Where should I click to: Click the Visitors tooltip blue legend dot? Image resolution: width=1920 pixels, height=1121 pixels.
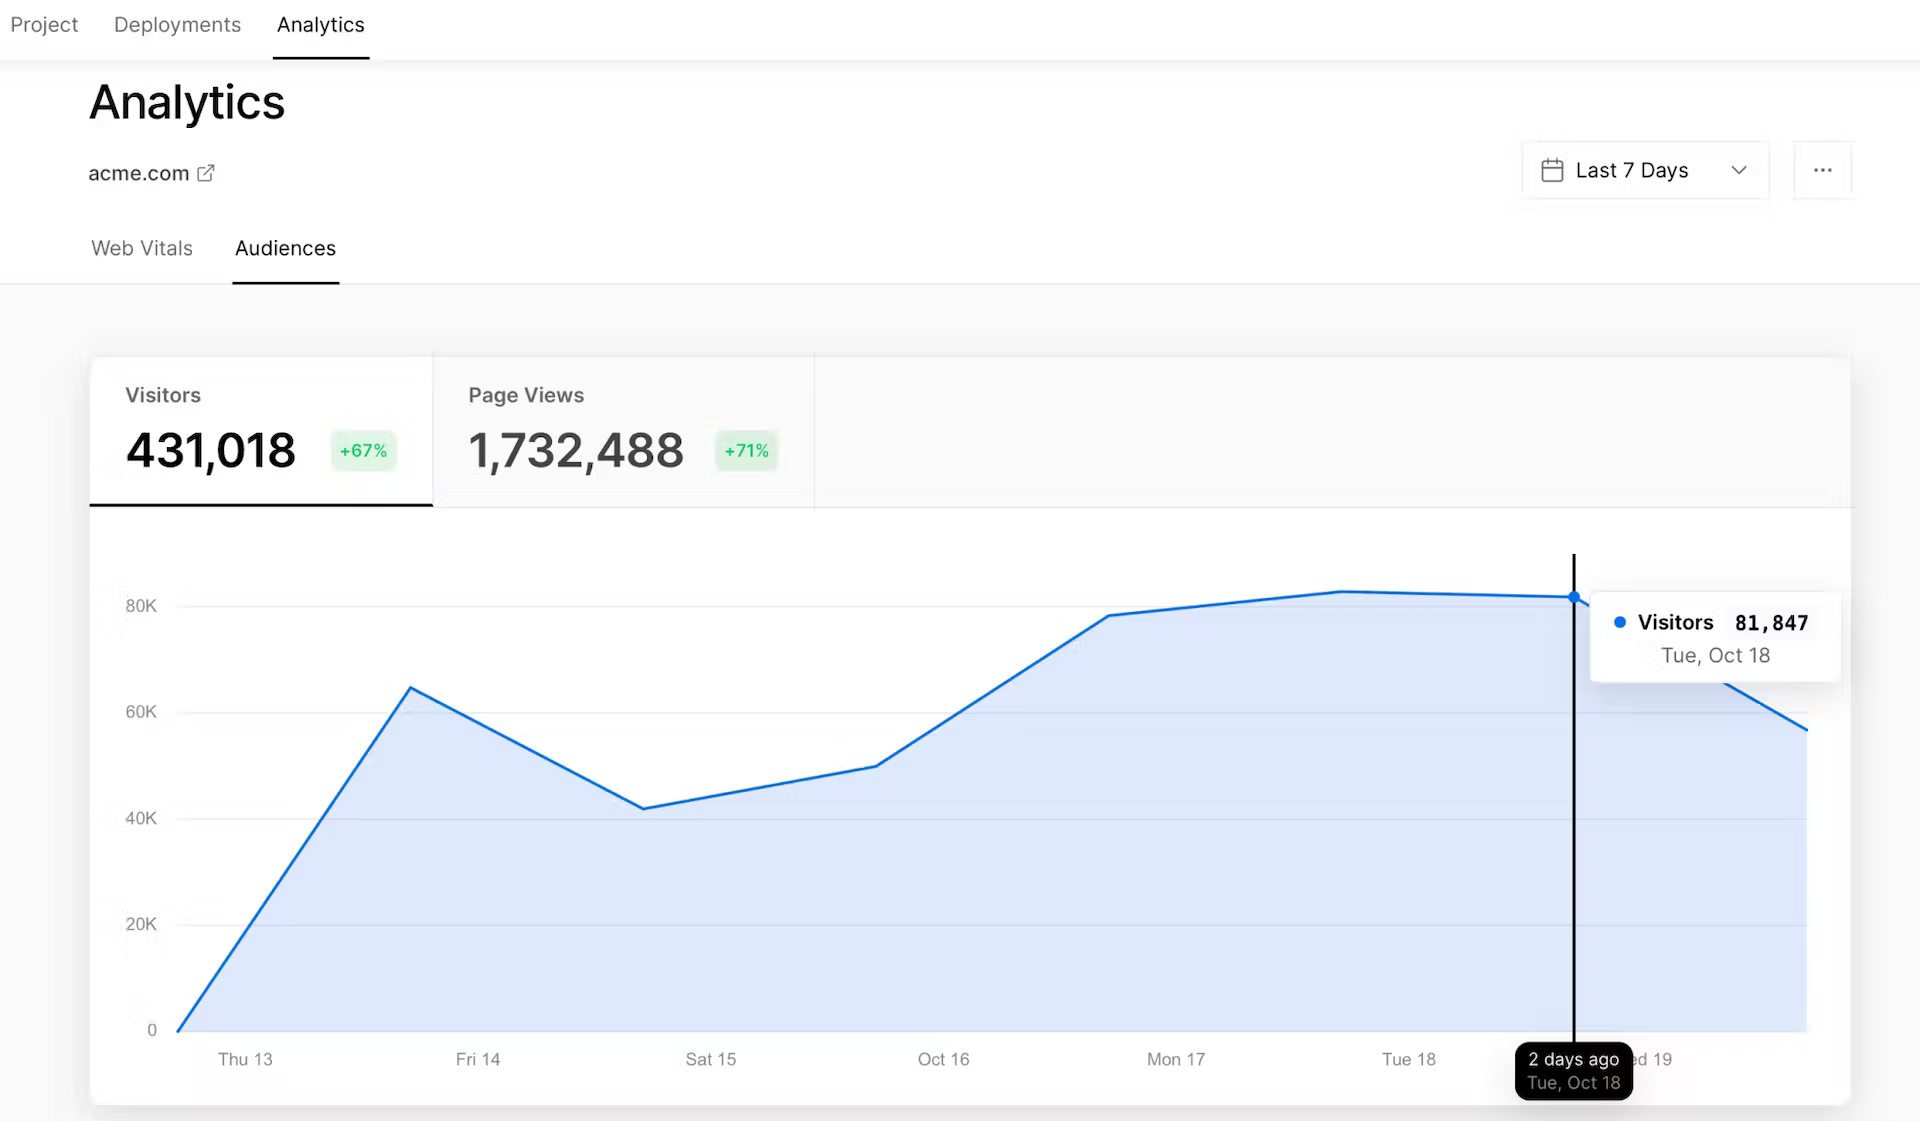(x=1620, y=622)
